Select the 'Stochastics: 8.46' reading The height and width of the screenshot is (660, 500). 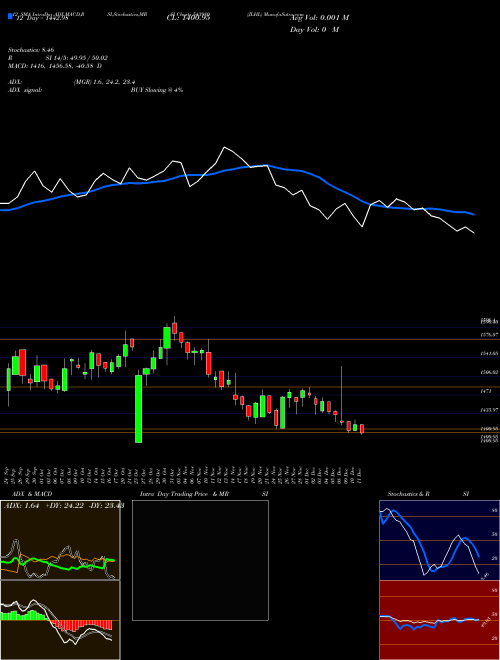coord(31,50)
